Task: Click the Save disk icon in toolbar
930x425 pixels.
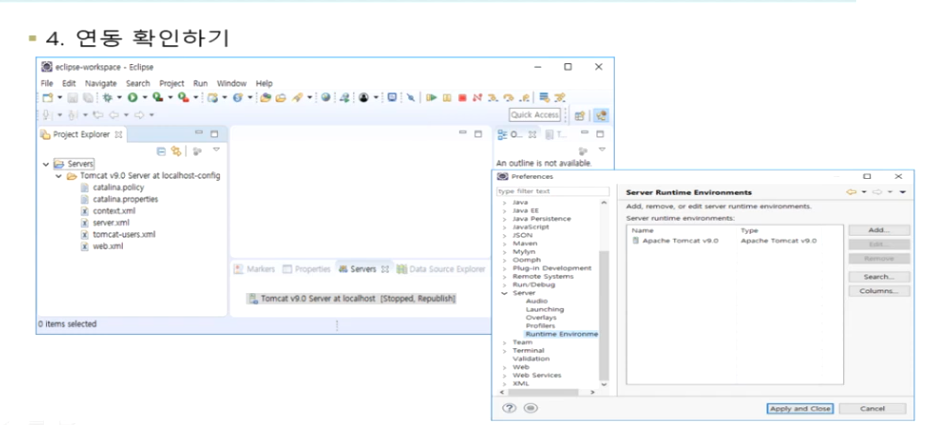Action: click(72, 98)
